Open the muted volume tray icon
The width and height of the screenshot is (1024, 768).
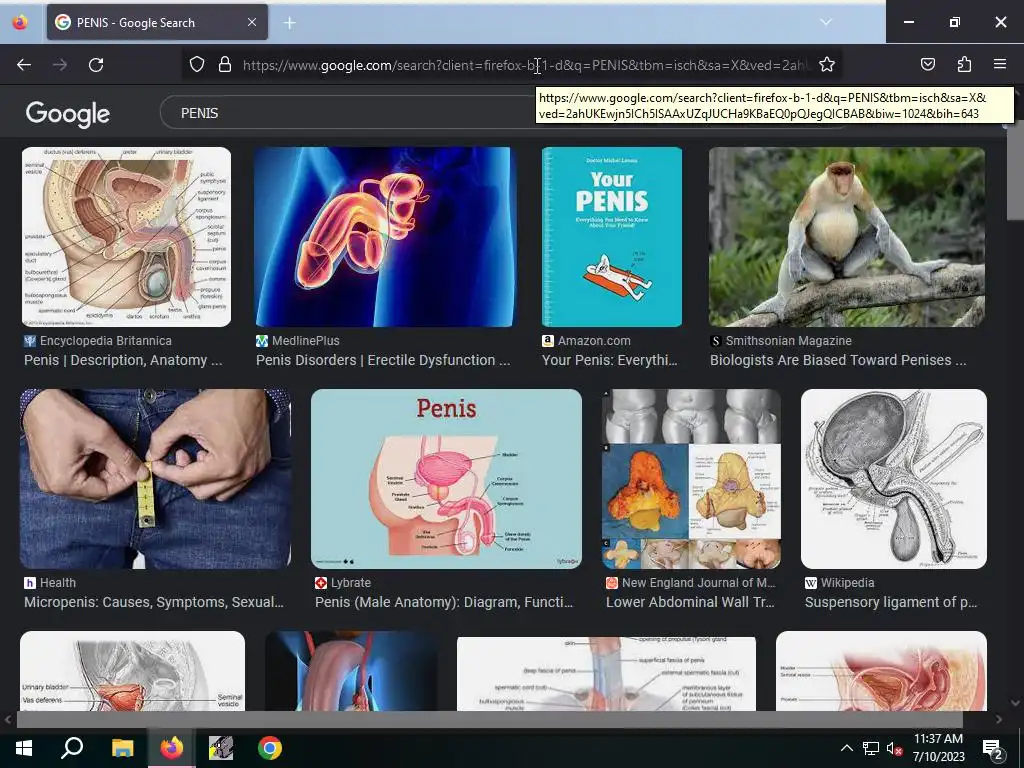893,748
